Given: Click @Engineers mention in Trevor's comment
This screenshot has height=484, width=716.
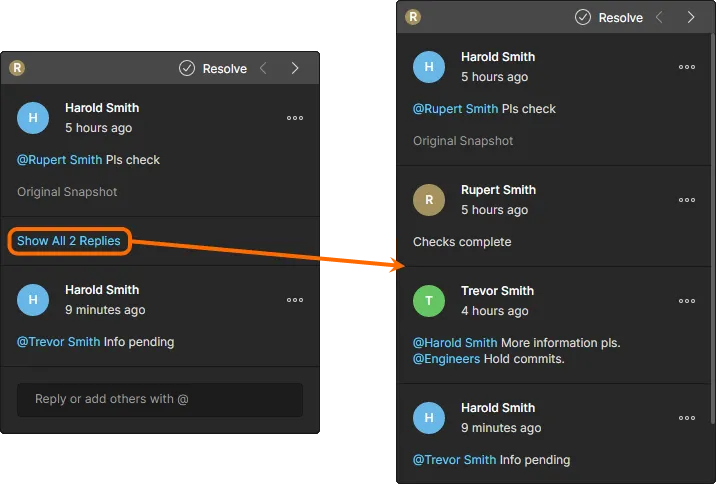Looking at the screenshot, I should [447, 359].
